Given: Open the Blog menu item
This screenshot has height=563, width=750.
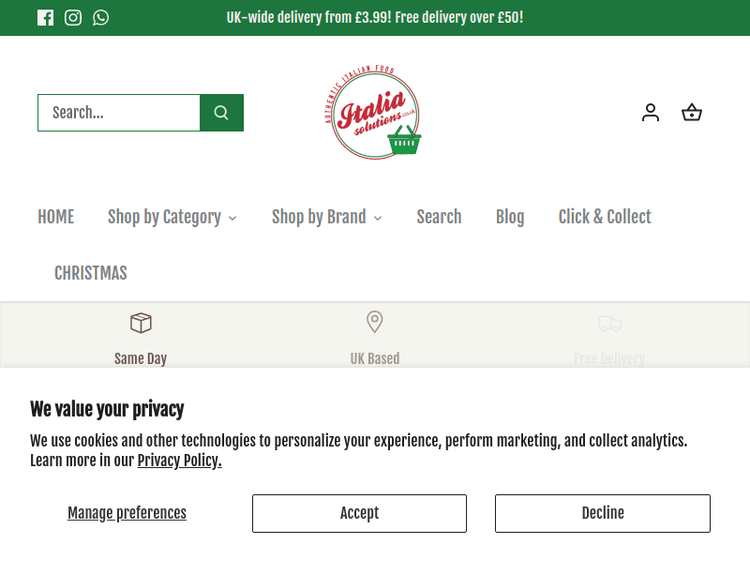Looking at the screenshot, I should click(510, 217).
